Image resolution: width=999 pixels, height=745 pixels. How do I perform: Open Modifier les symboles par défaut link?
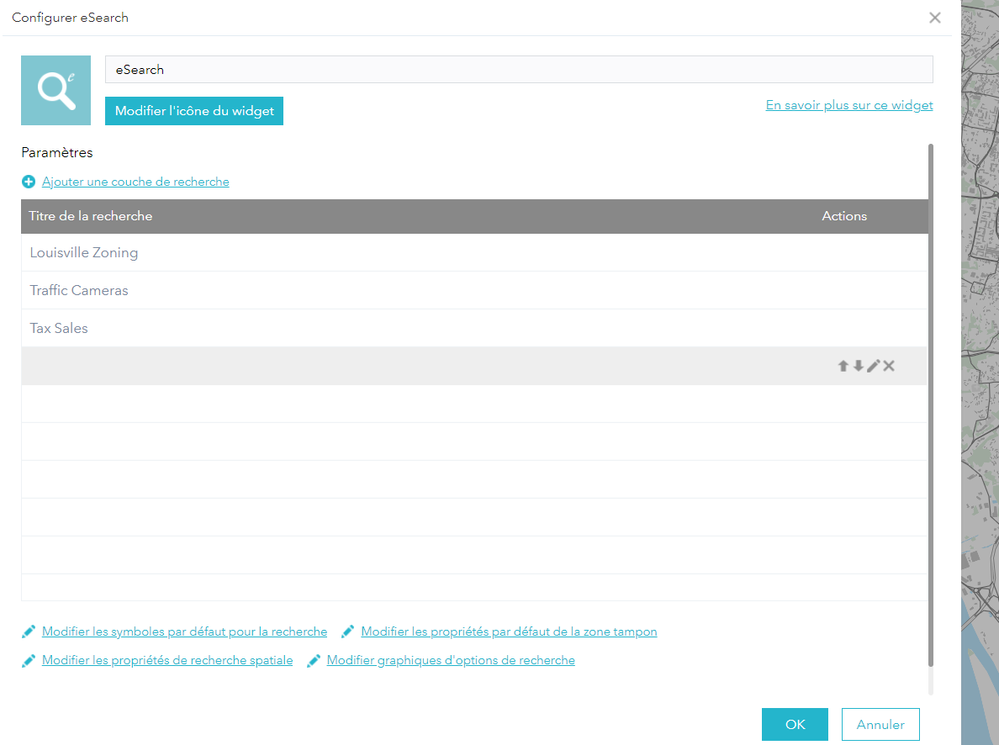coord(185,632)
